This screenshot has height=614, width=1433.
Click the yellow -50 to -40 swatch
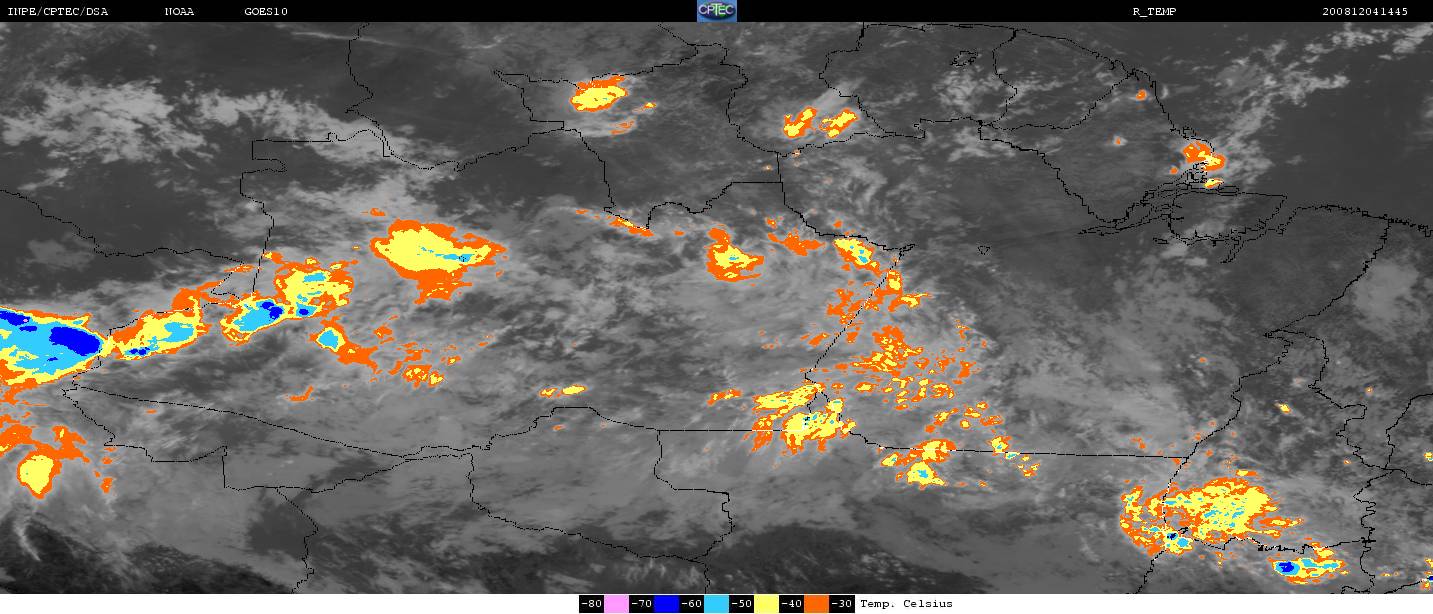[766, 604]
